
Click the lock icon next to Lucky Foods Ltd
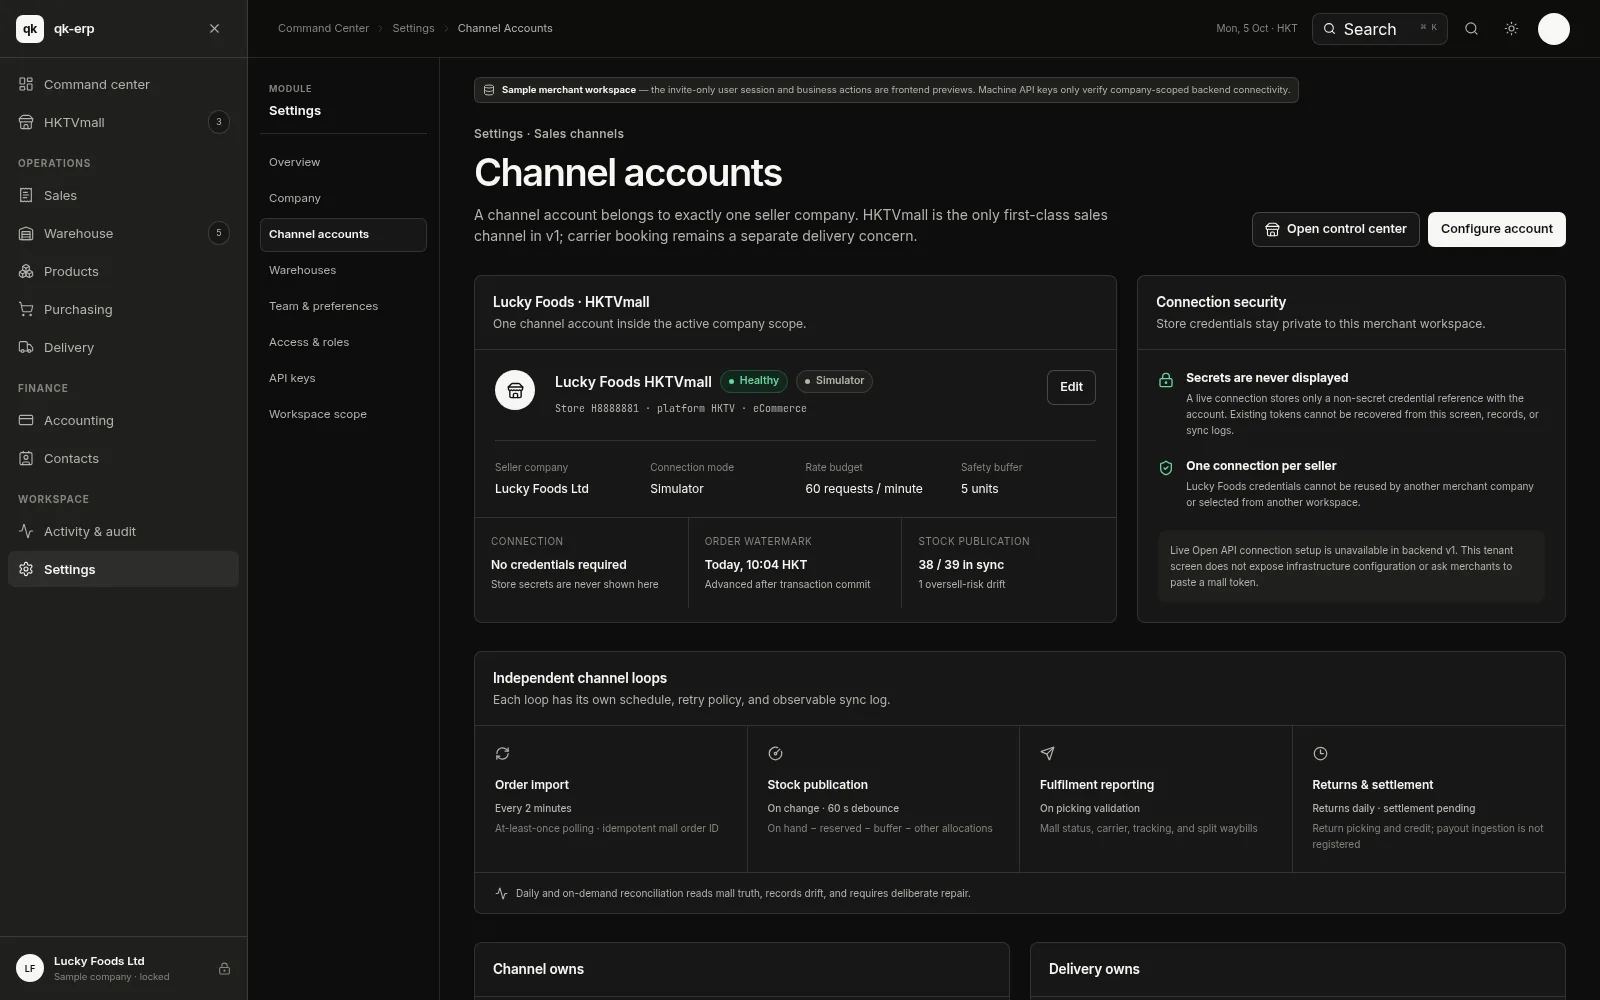224,968
